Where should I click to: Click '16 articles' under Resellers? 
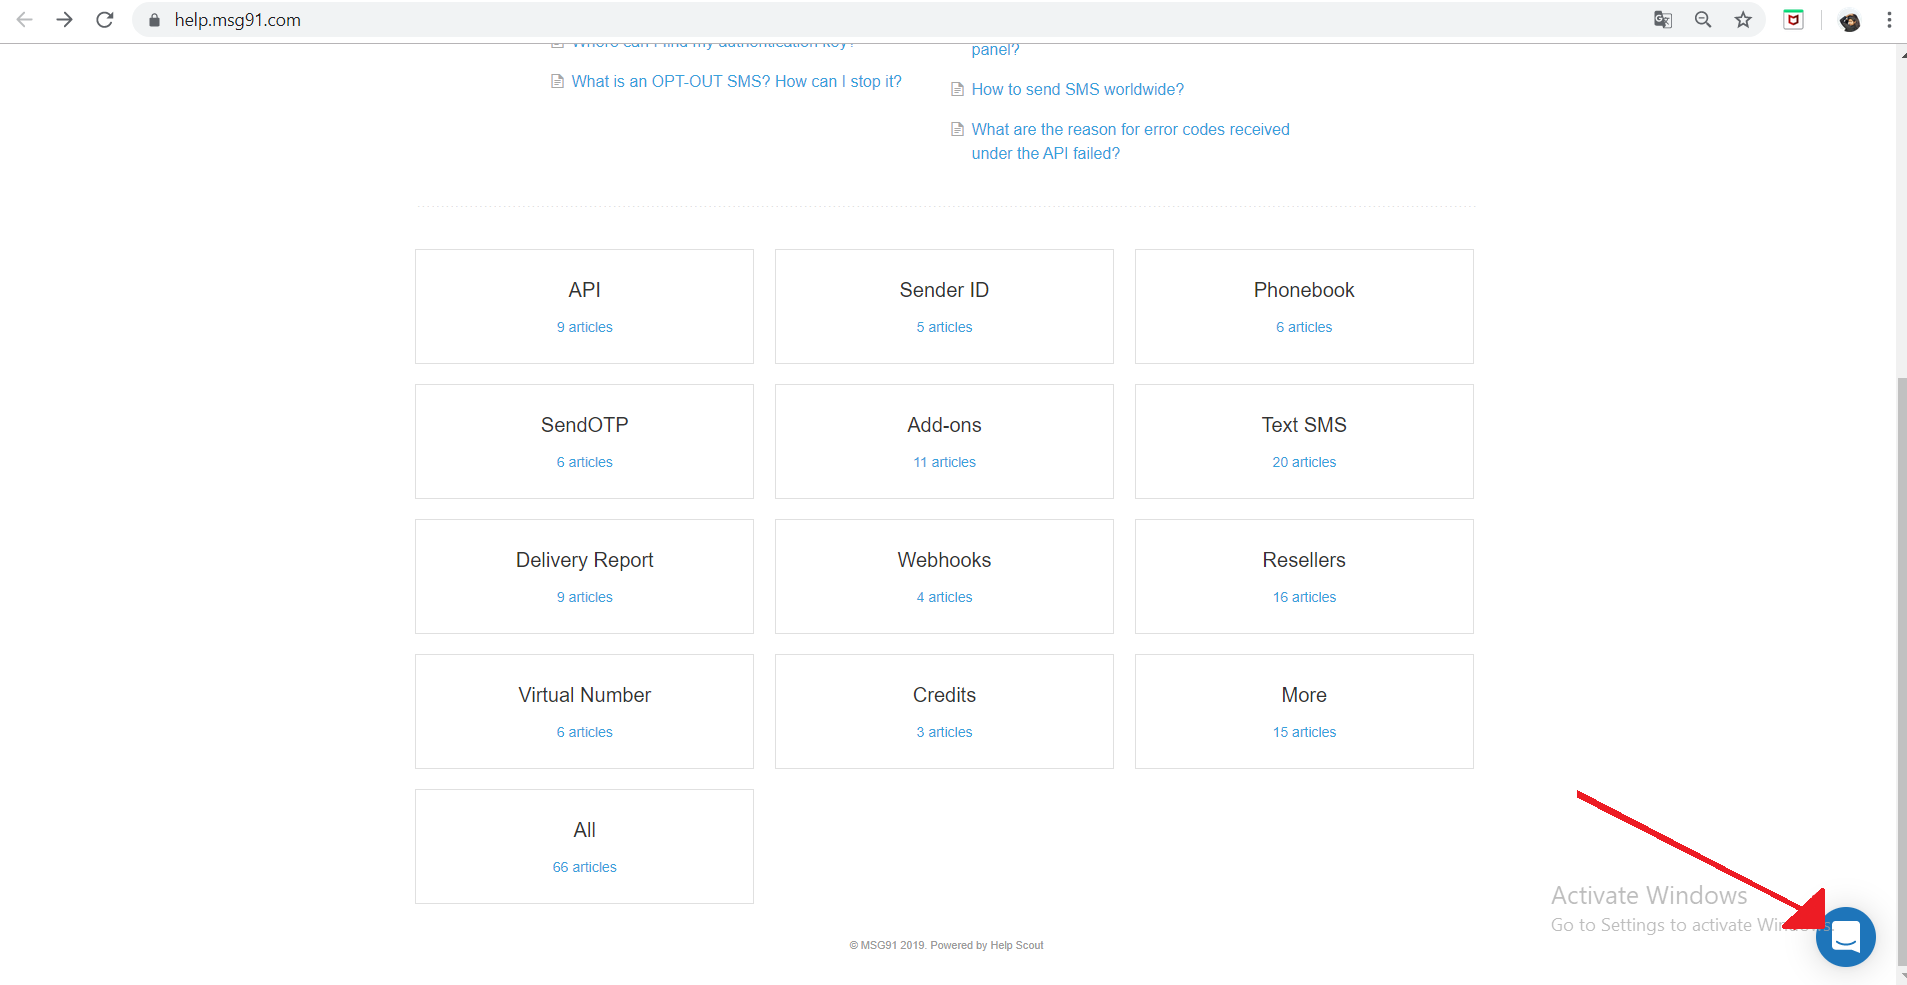point(1304,597)
